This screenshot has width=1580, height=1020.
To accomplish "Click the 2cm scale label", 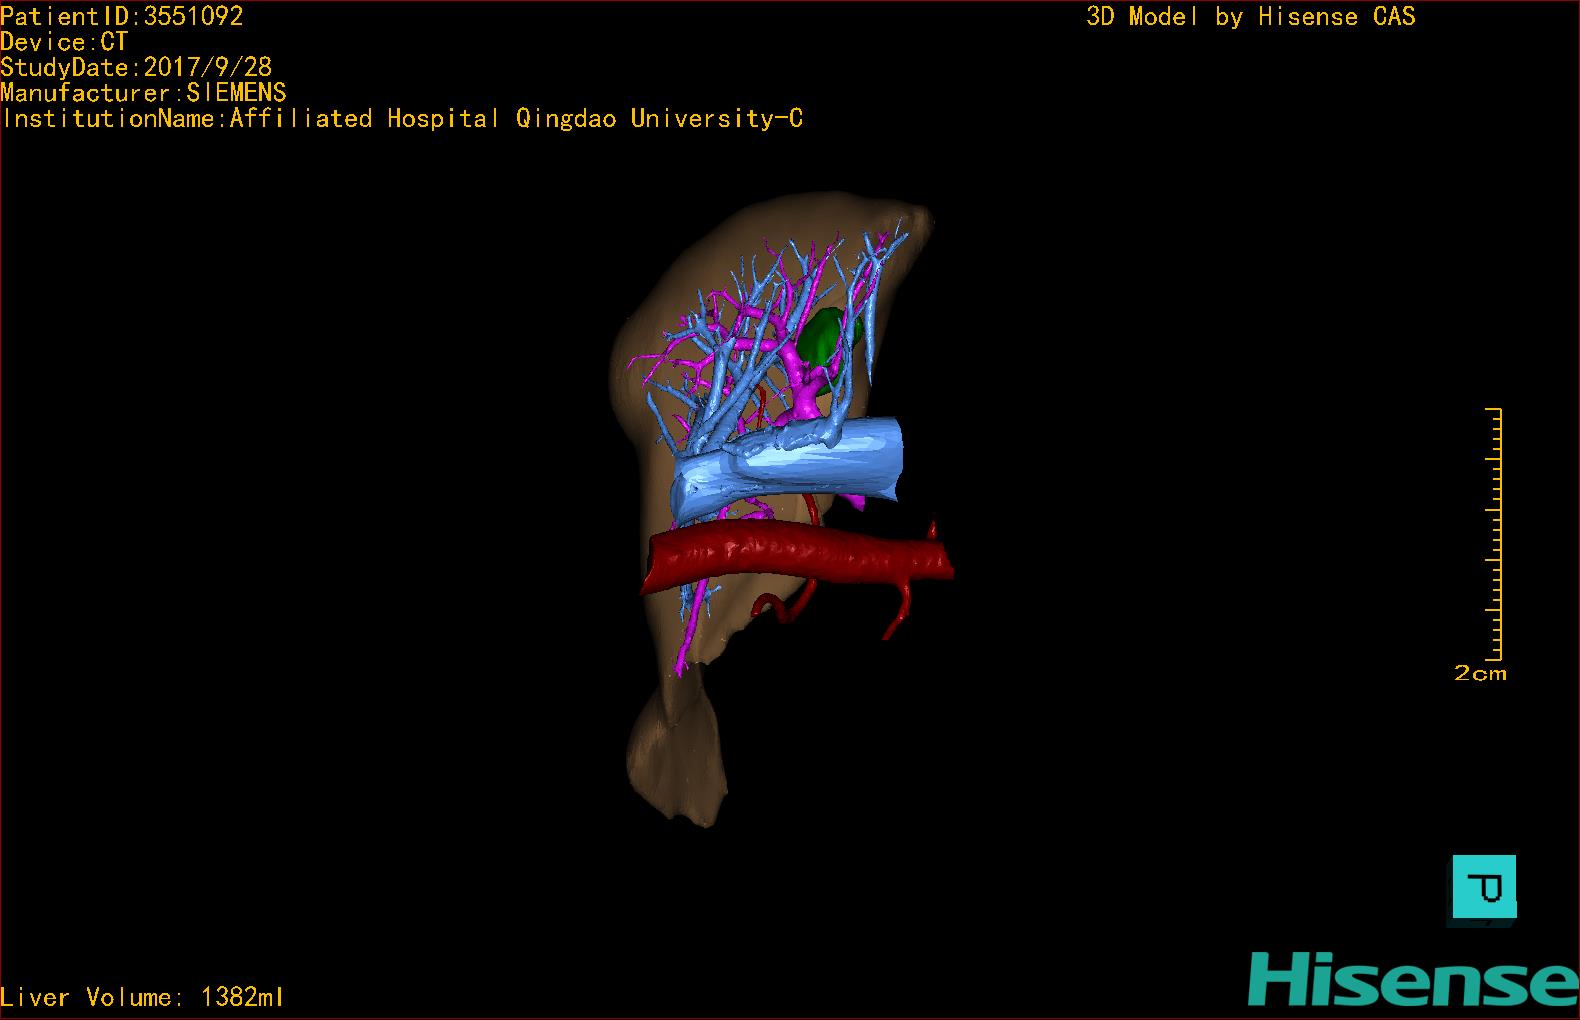I will coord(1480,673).
